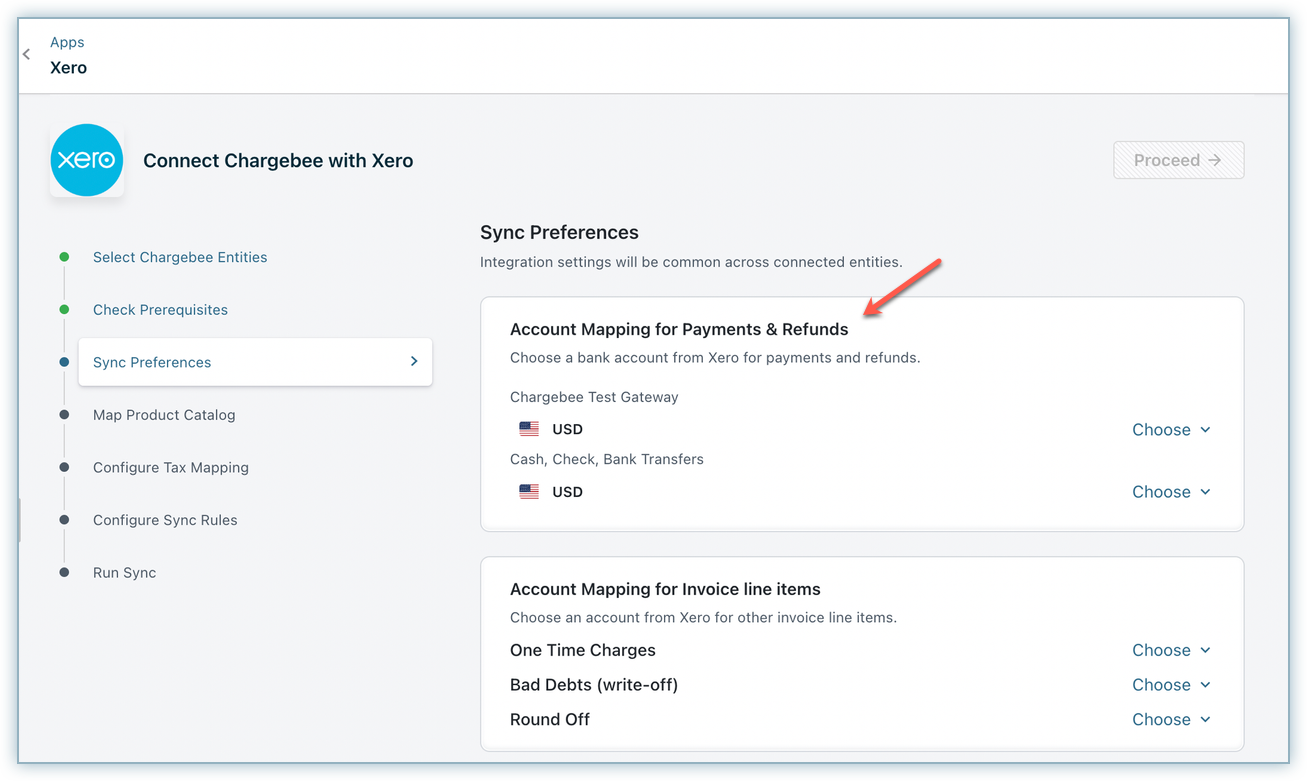
Task: Select Map Product Catalog step
Action: [164, 415]
